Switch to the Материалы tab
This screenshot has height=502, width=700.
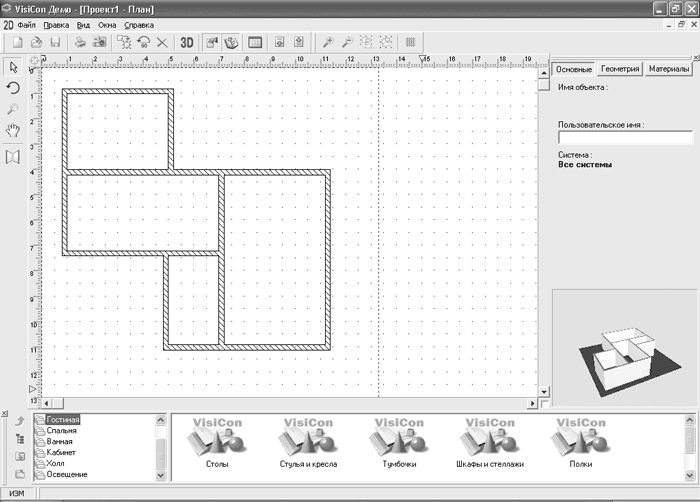667,70
